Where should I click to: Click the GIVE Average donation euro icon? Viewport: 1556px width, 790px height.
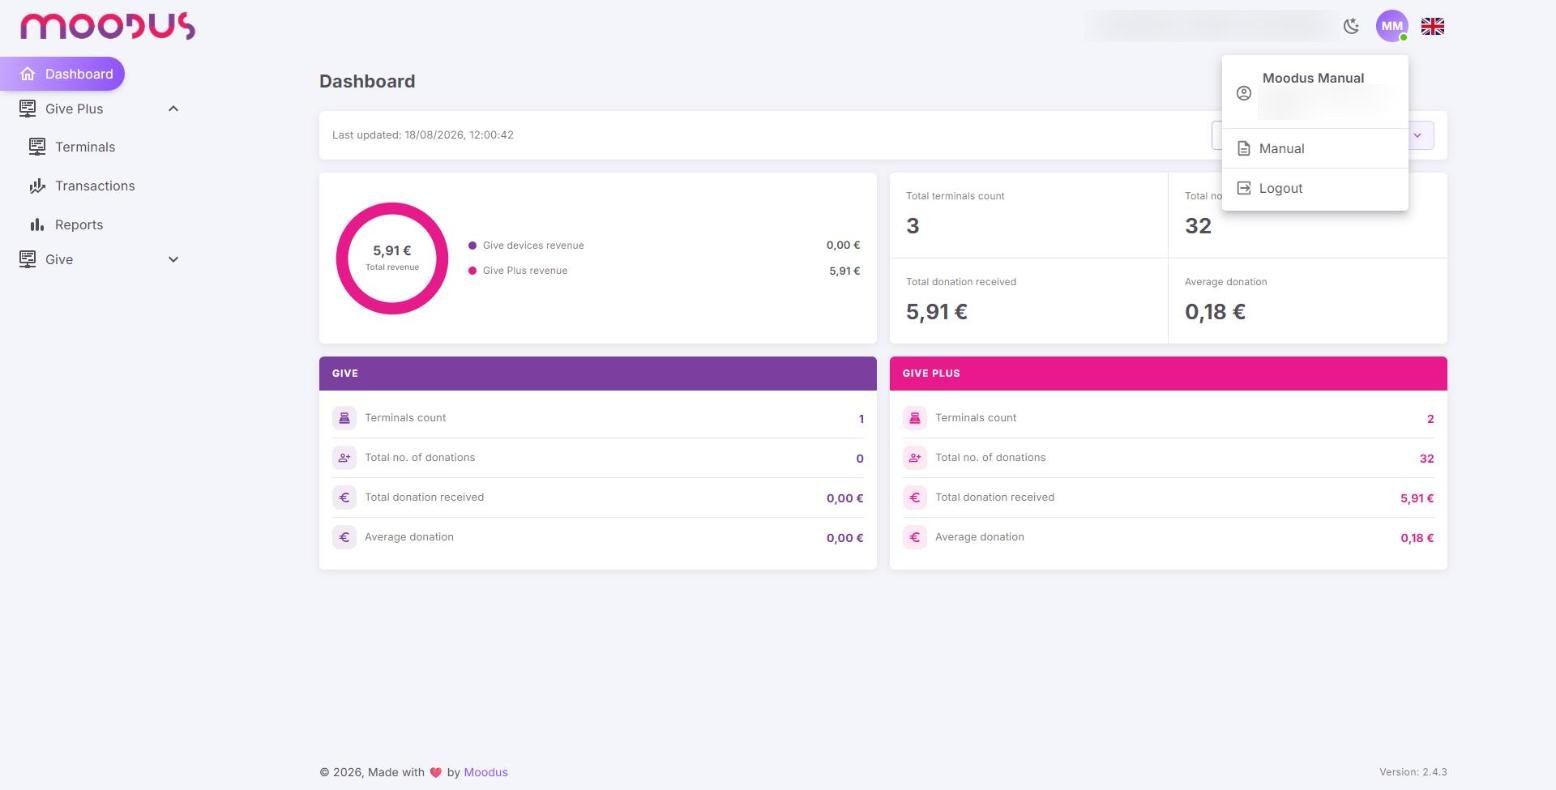pos(344,537)
